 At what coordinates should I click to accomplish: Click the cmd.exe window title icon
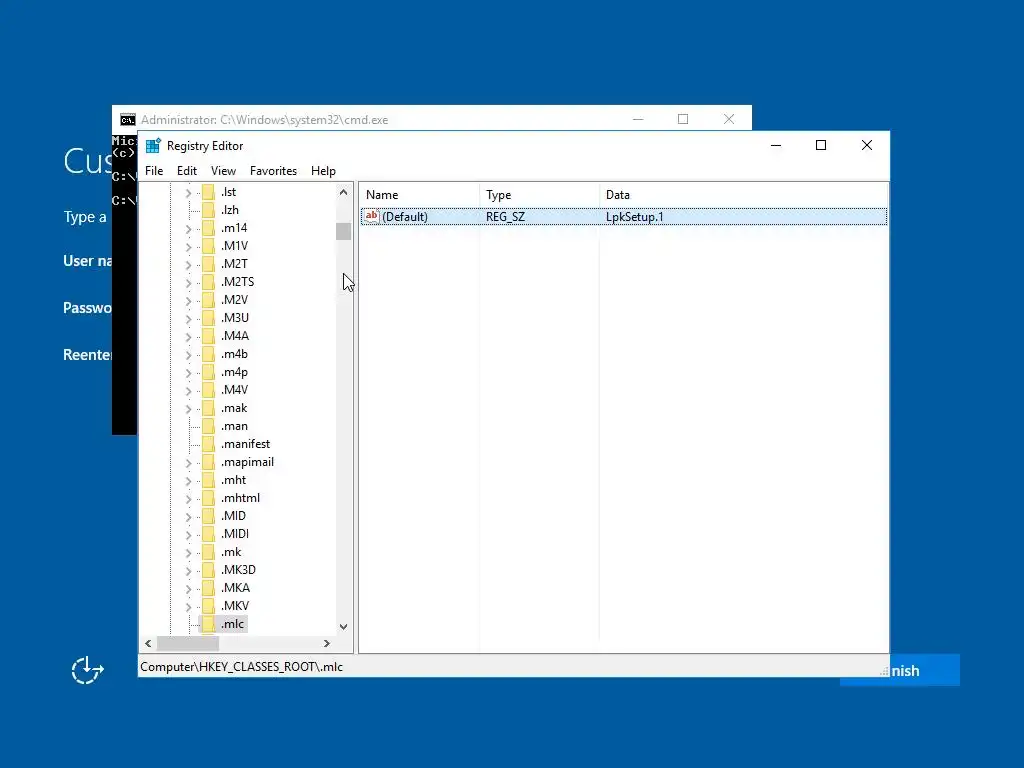coord(128,120)
